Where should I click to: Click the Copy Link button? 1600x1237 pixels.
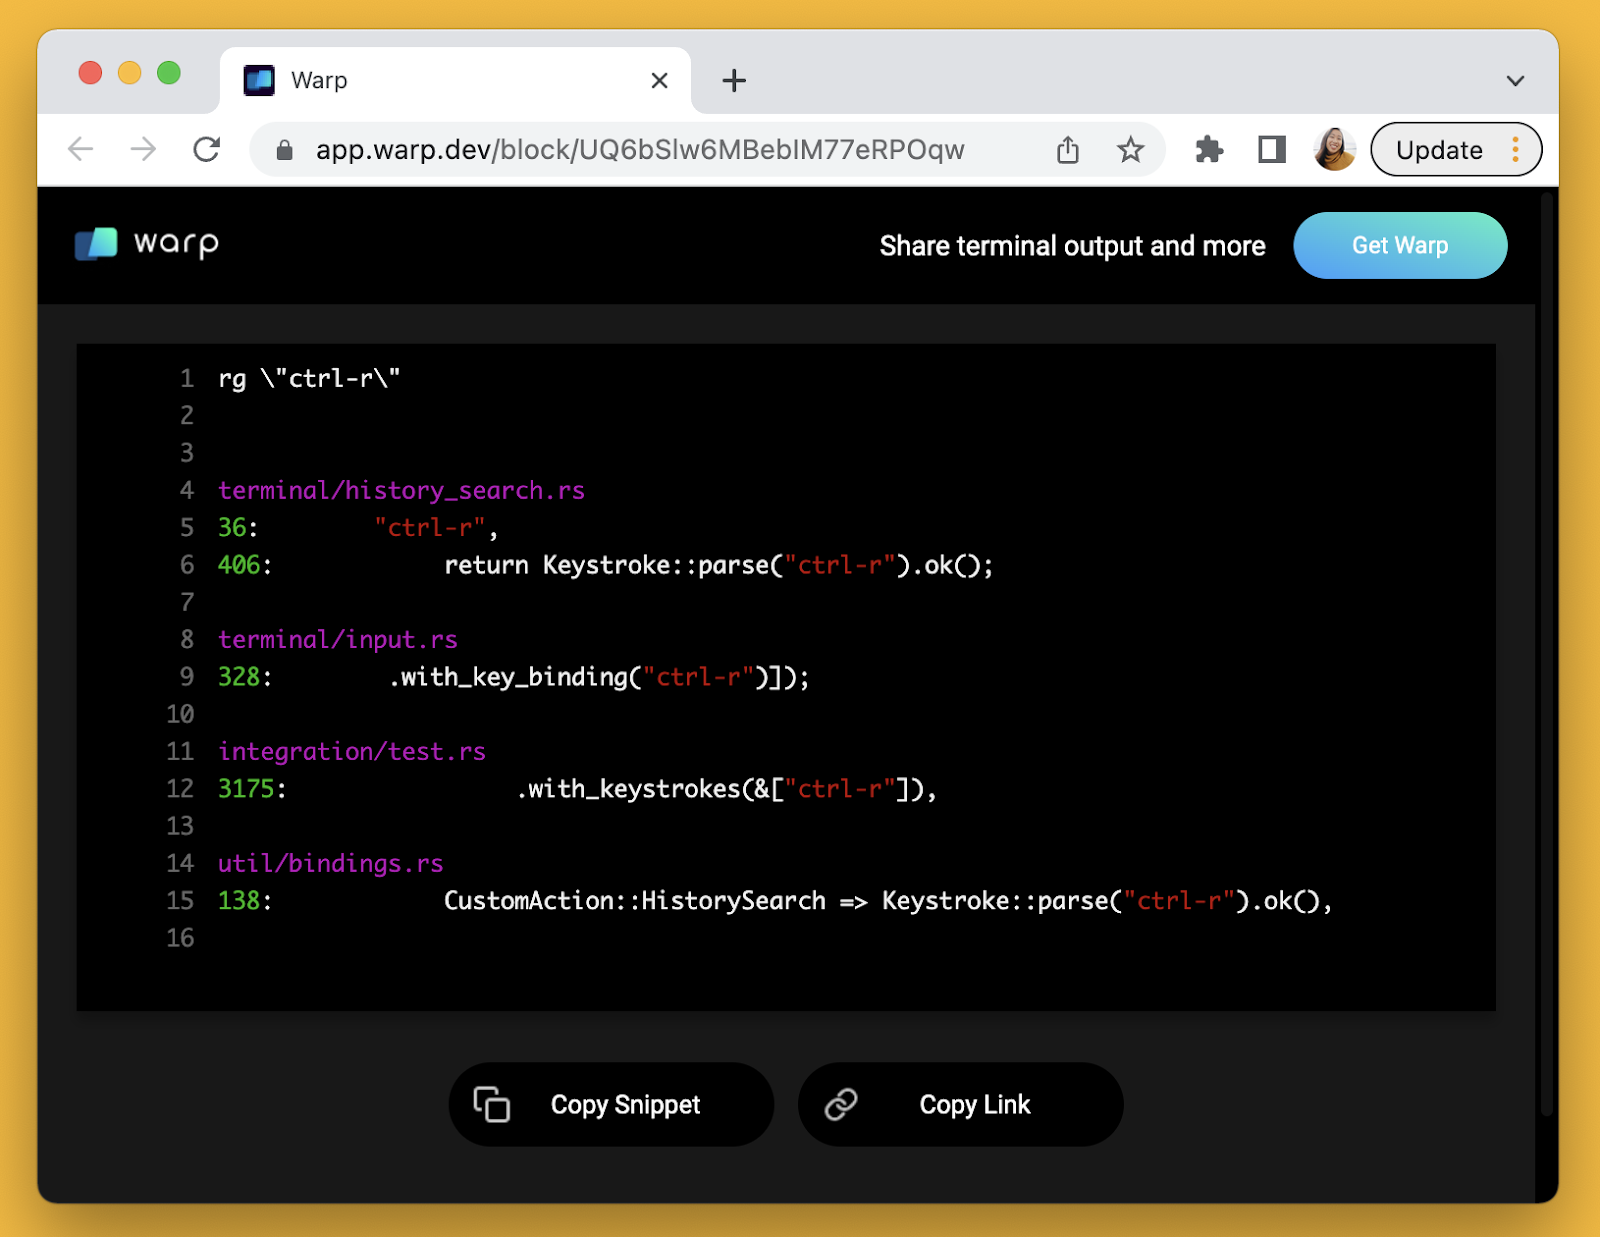pos(960,1104)
